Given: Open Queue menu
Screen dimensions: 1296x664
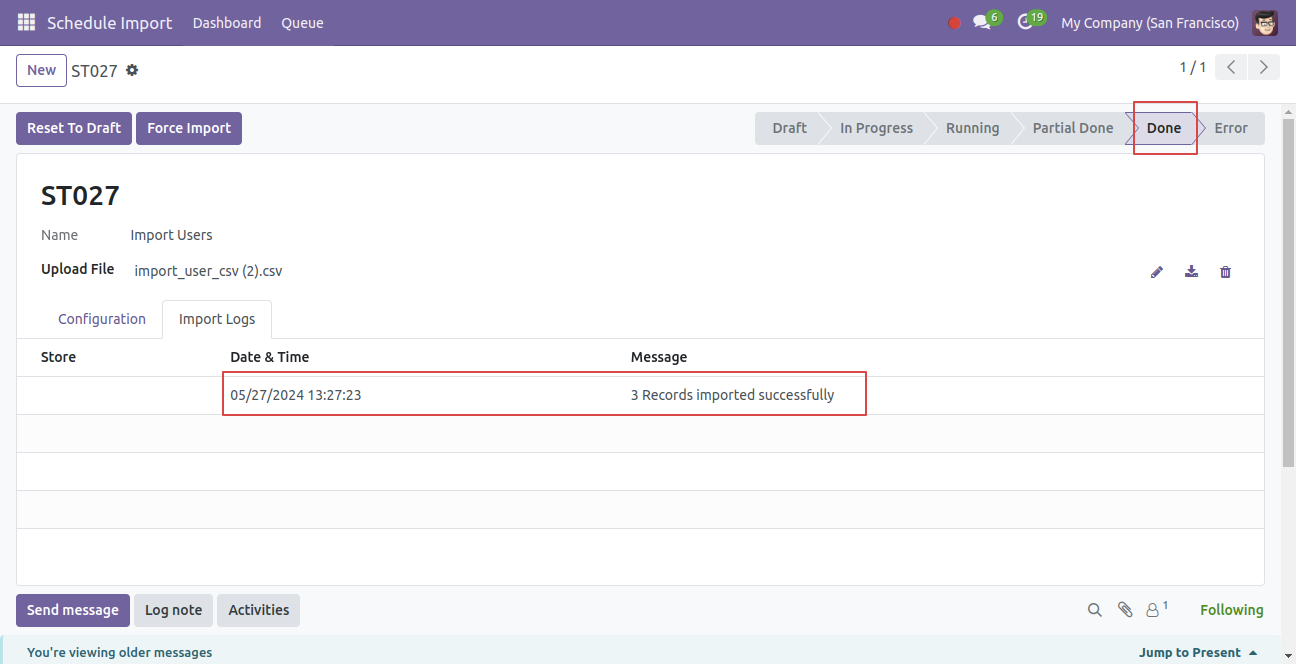Looking at the screenshot, I should (302, 22).
